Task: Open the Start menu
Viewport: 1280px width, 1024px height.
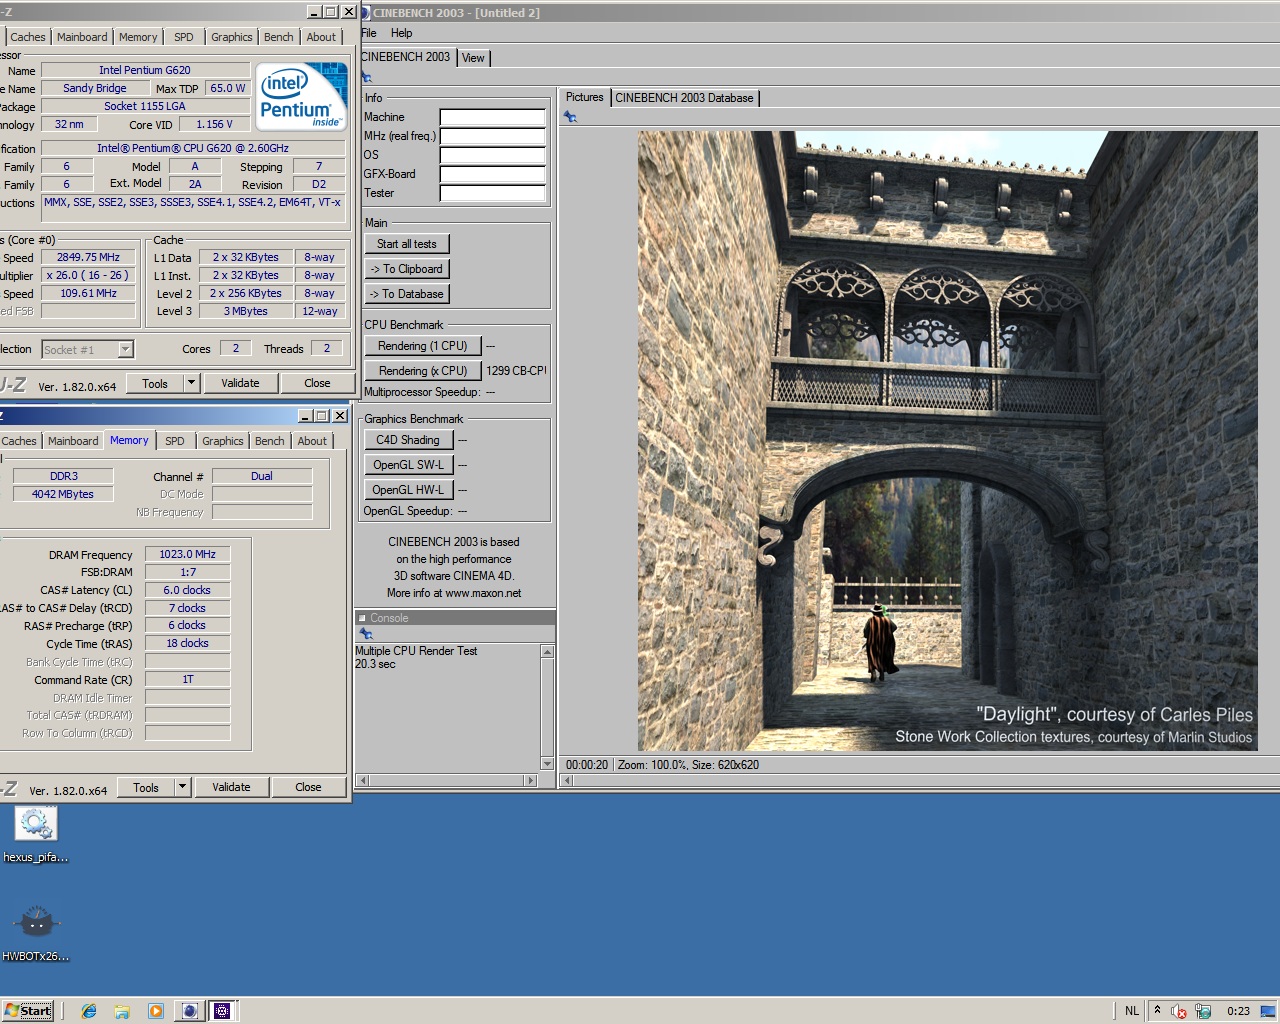Action: [x=28, y=1010]
